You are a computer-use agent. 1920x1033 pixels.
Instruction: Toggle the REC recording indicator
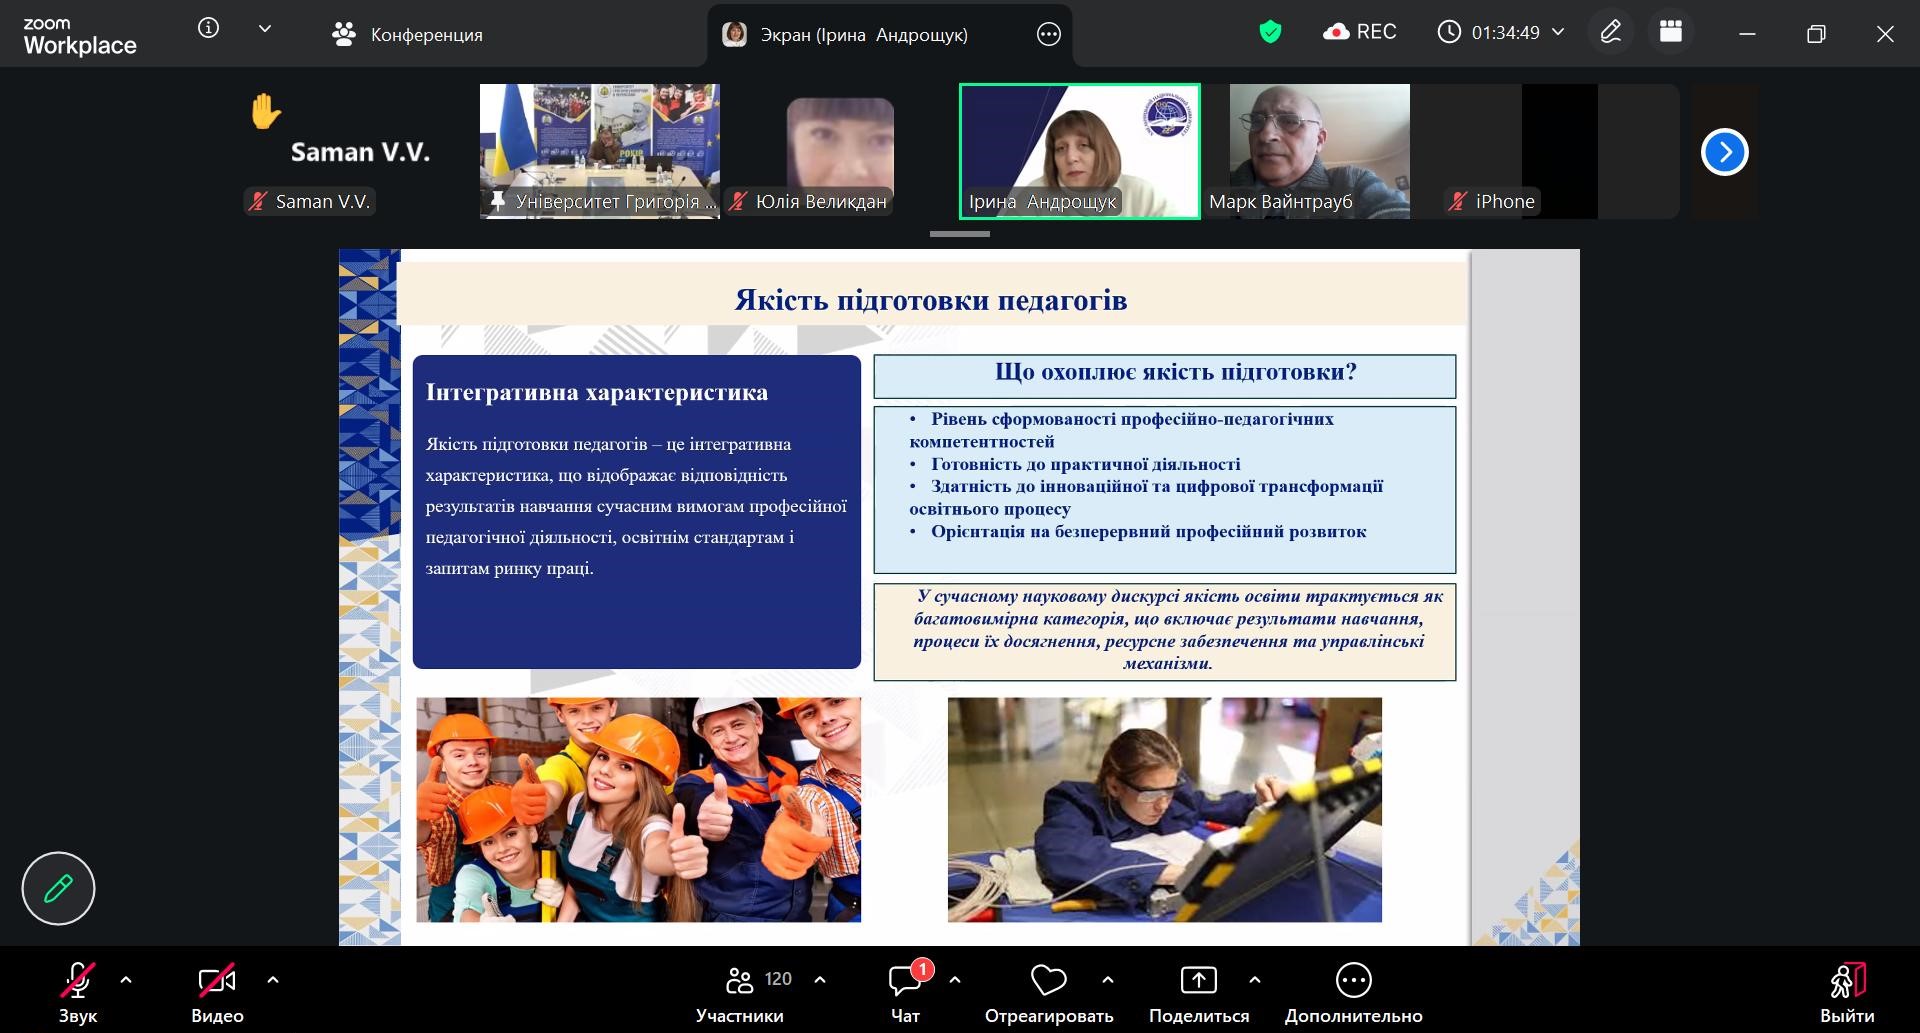point(1359,33)
